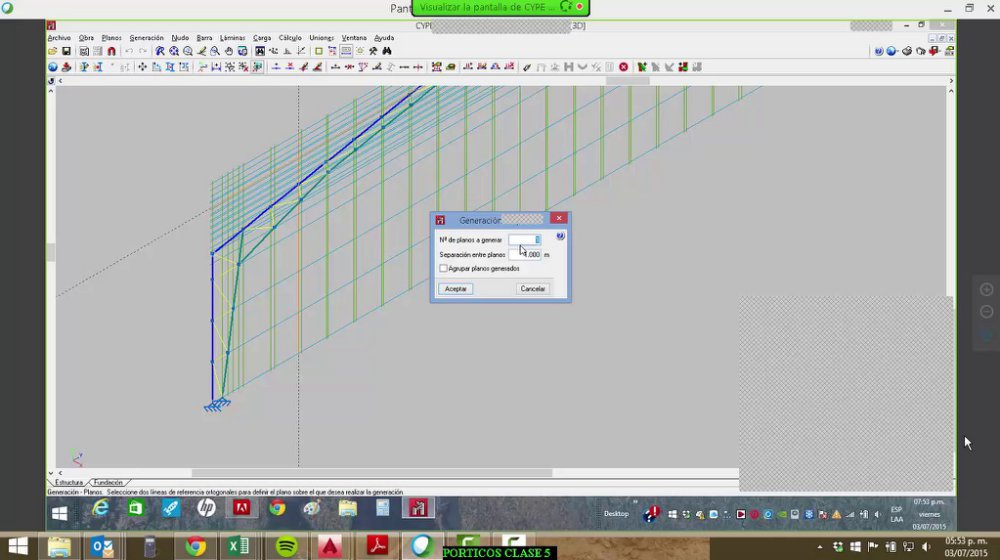
Task: Click the Nº de planos a generar field
Action: click(x=524, y=240)
